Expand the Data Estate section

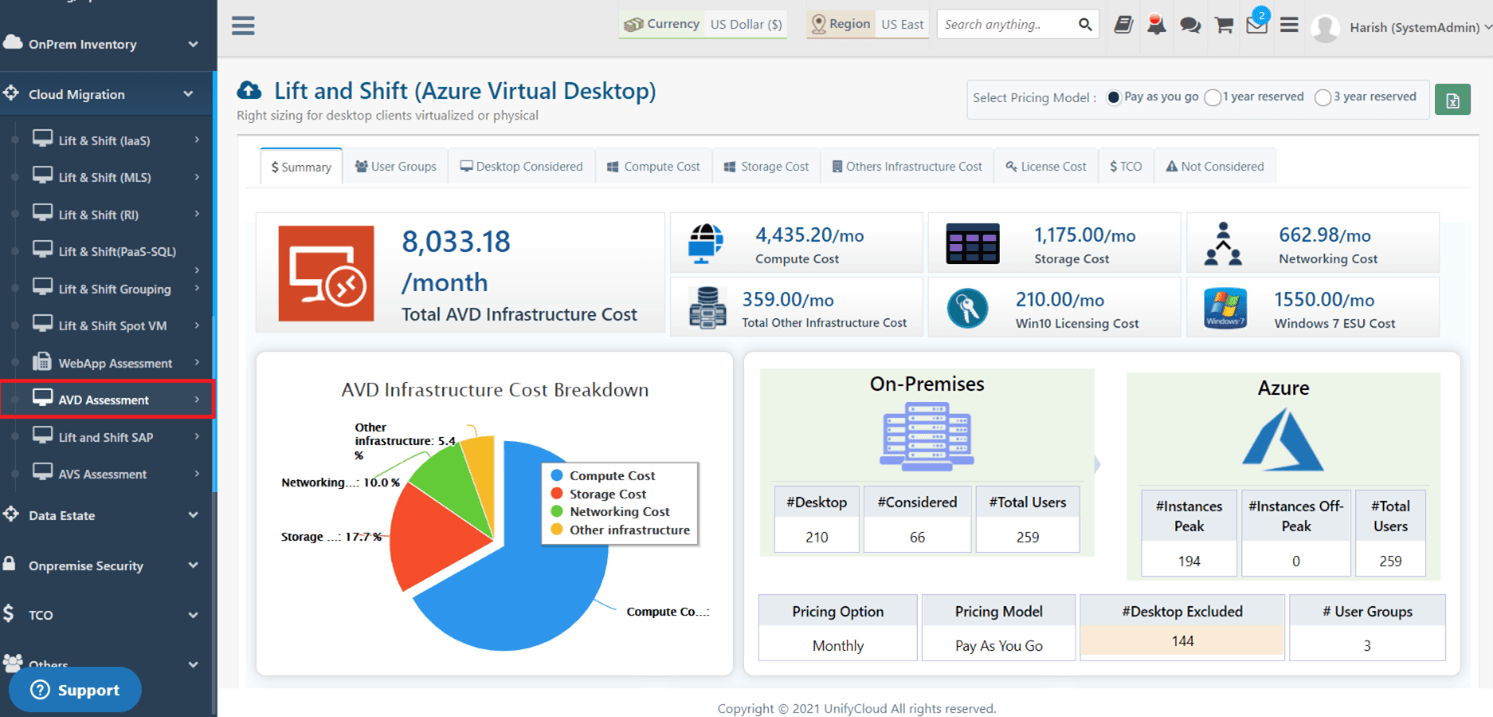pyautogui.click(x=107, y=515)
